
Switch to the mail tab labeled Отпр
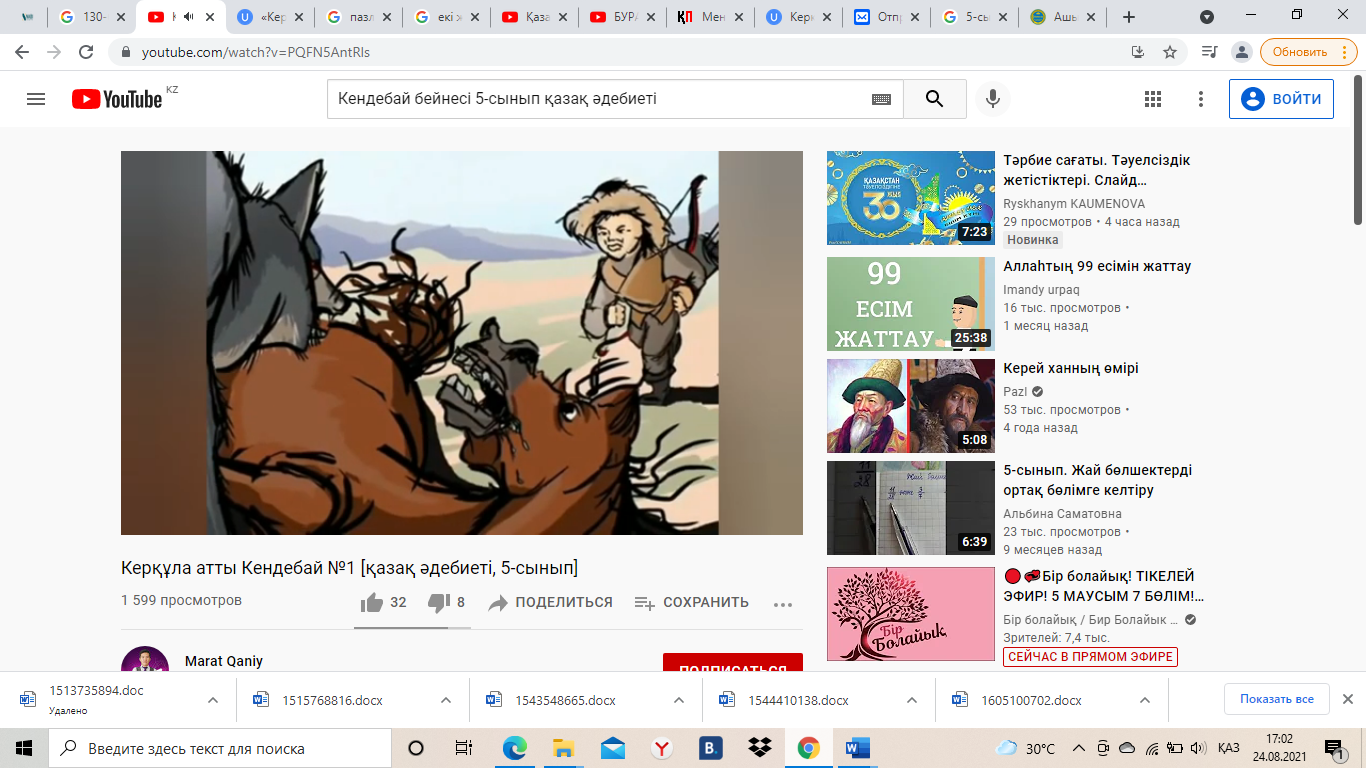point(887,17)
